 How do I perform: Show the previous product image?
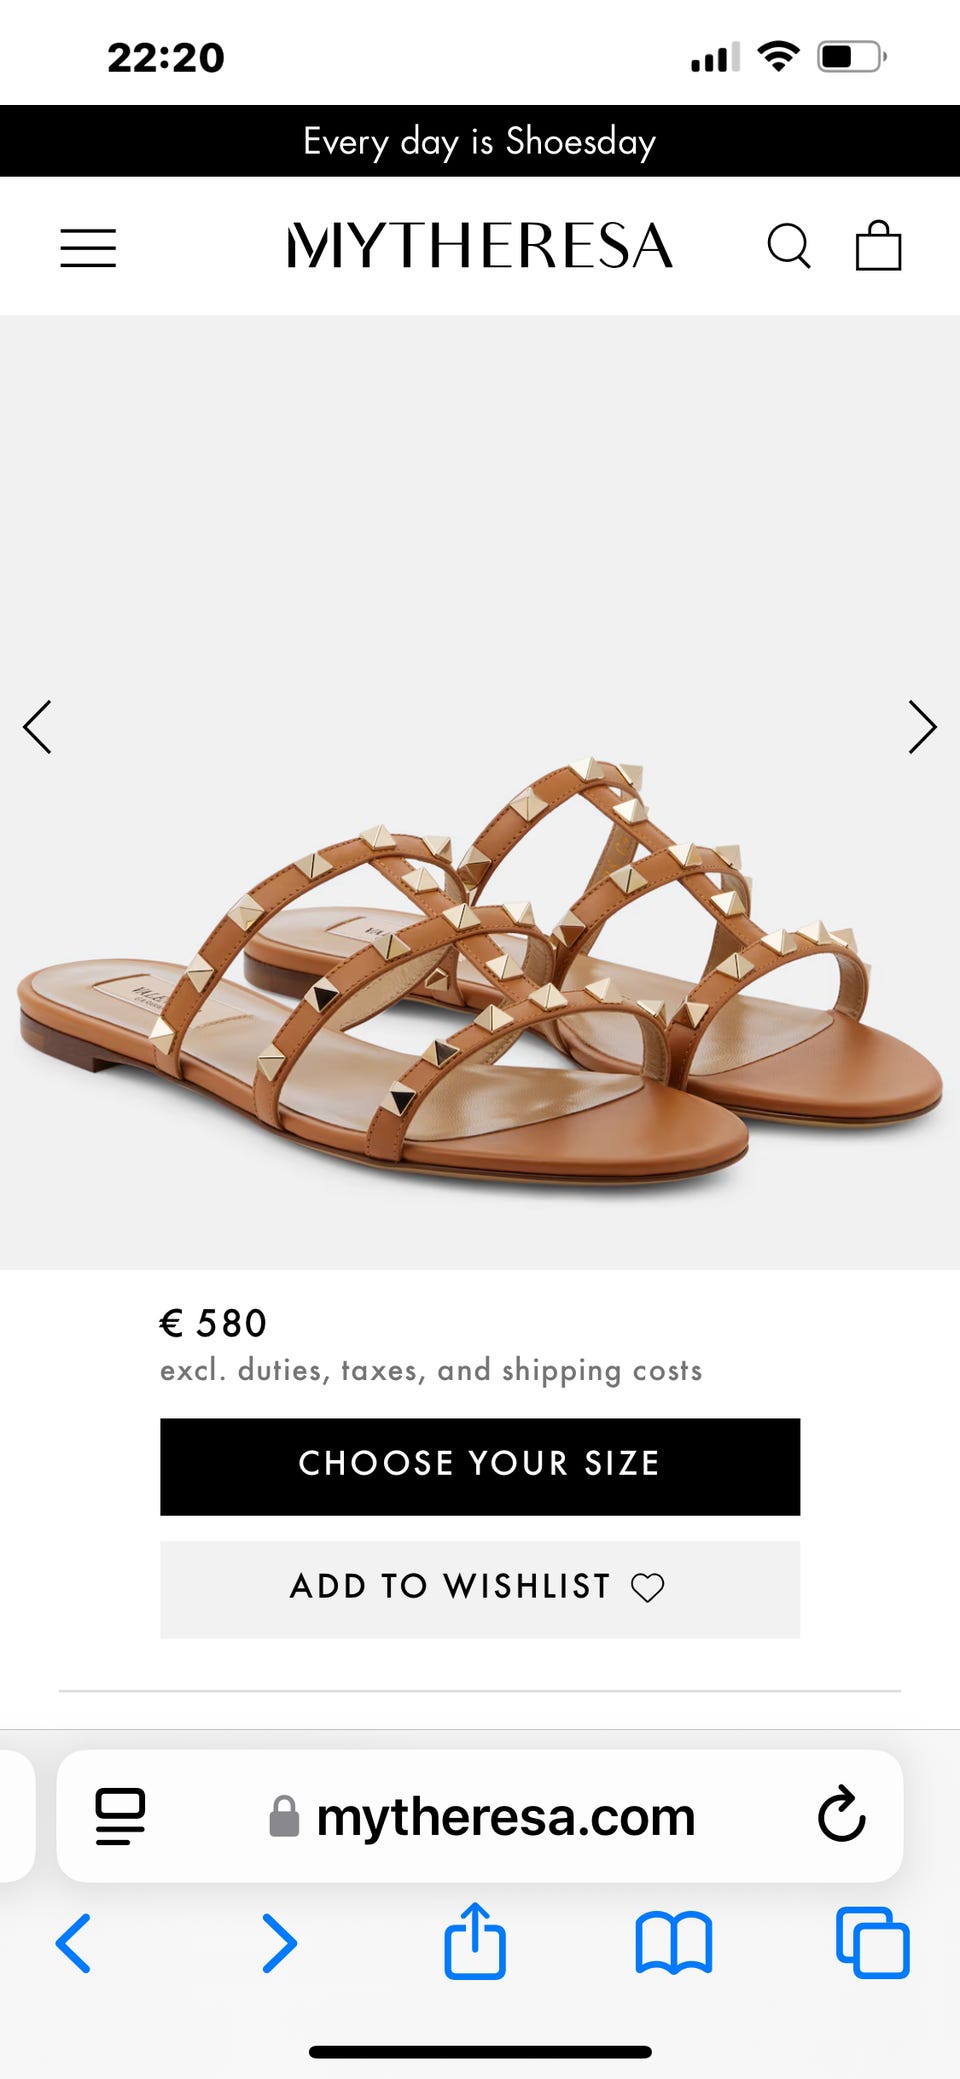coord(37,727)
